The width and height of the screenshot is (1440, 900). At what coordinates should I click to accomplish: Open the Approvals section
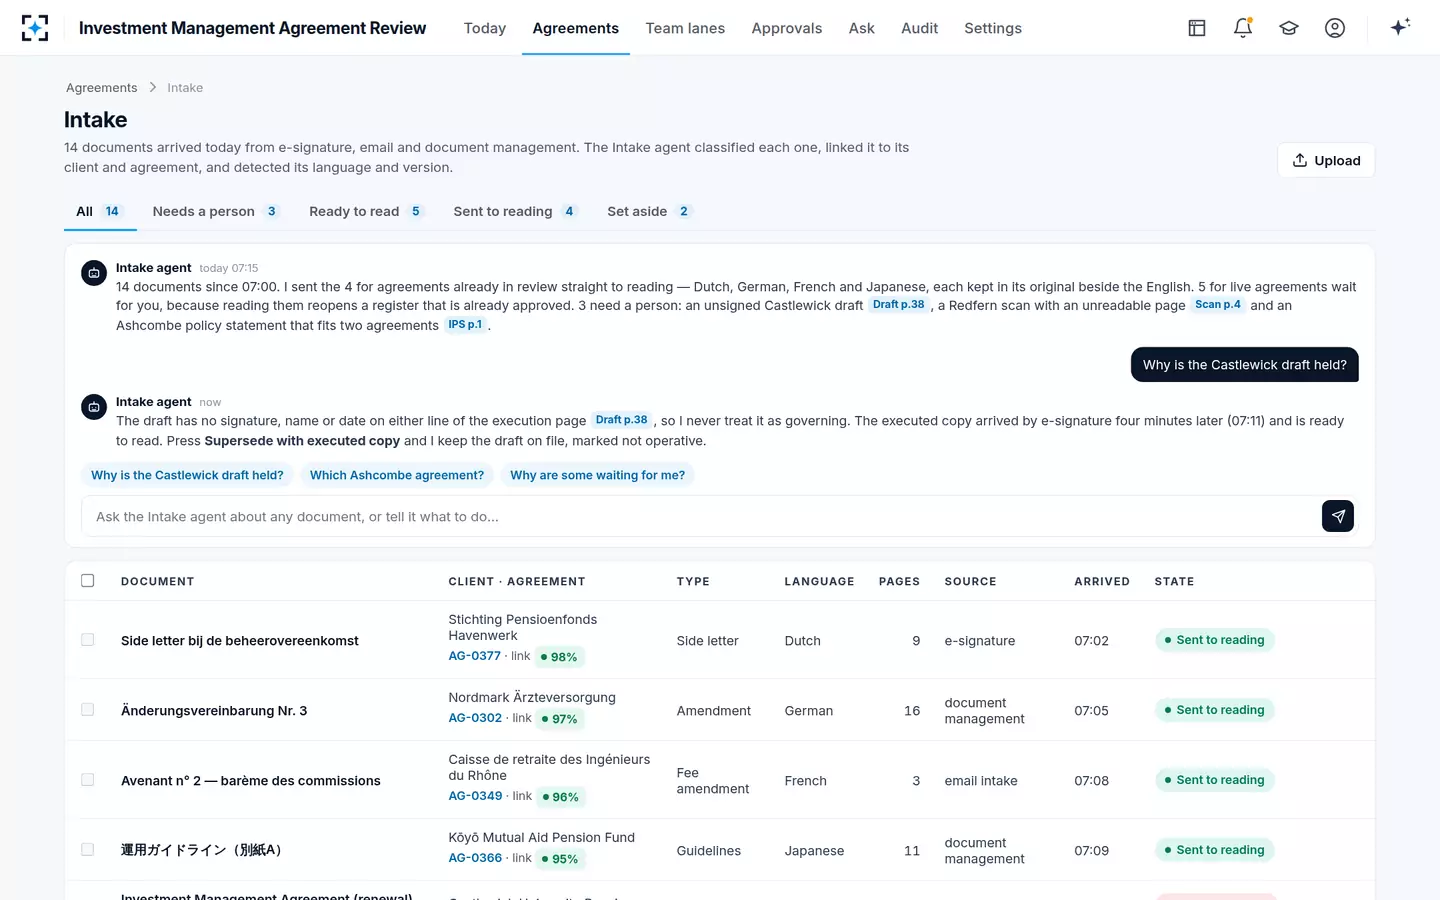[787, 28]
